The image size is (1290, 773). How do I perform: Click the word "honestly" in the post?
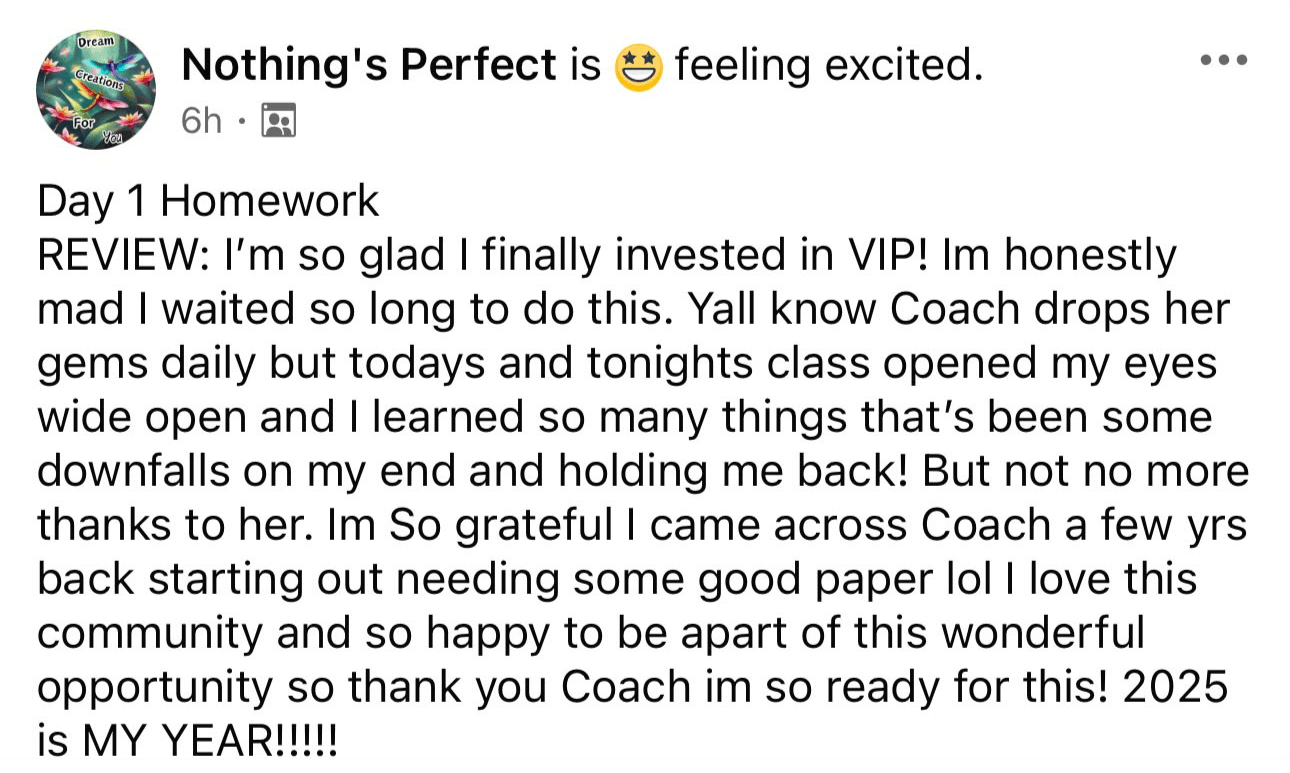click(x=1092, y=258)
